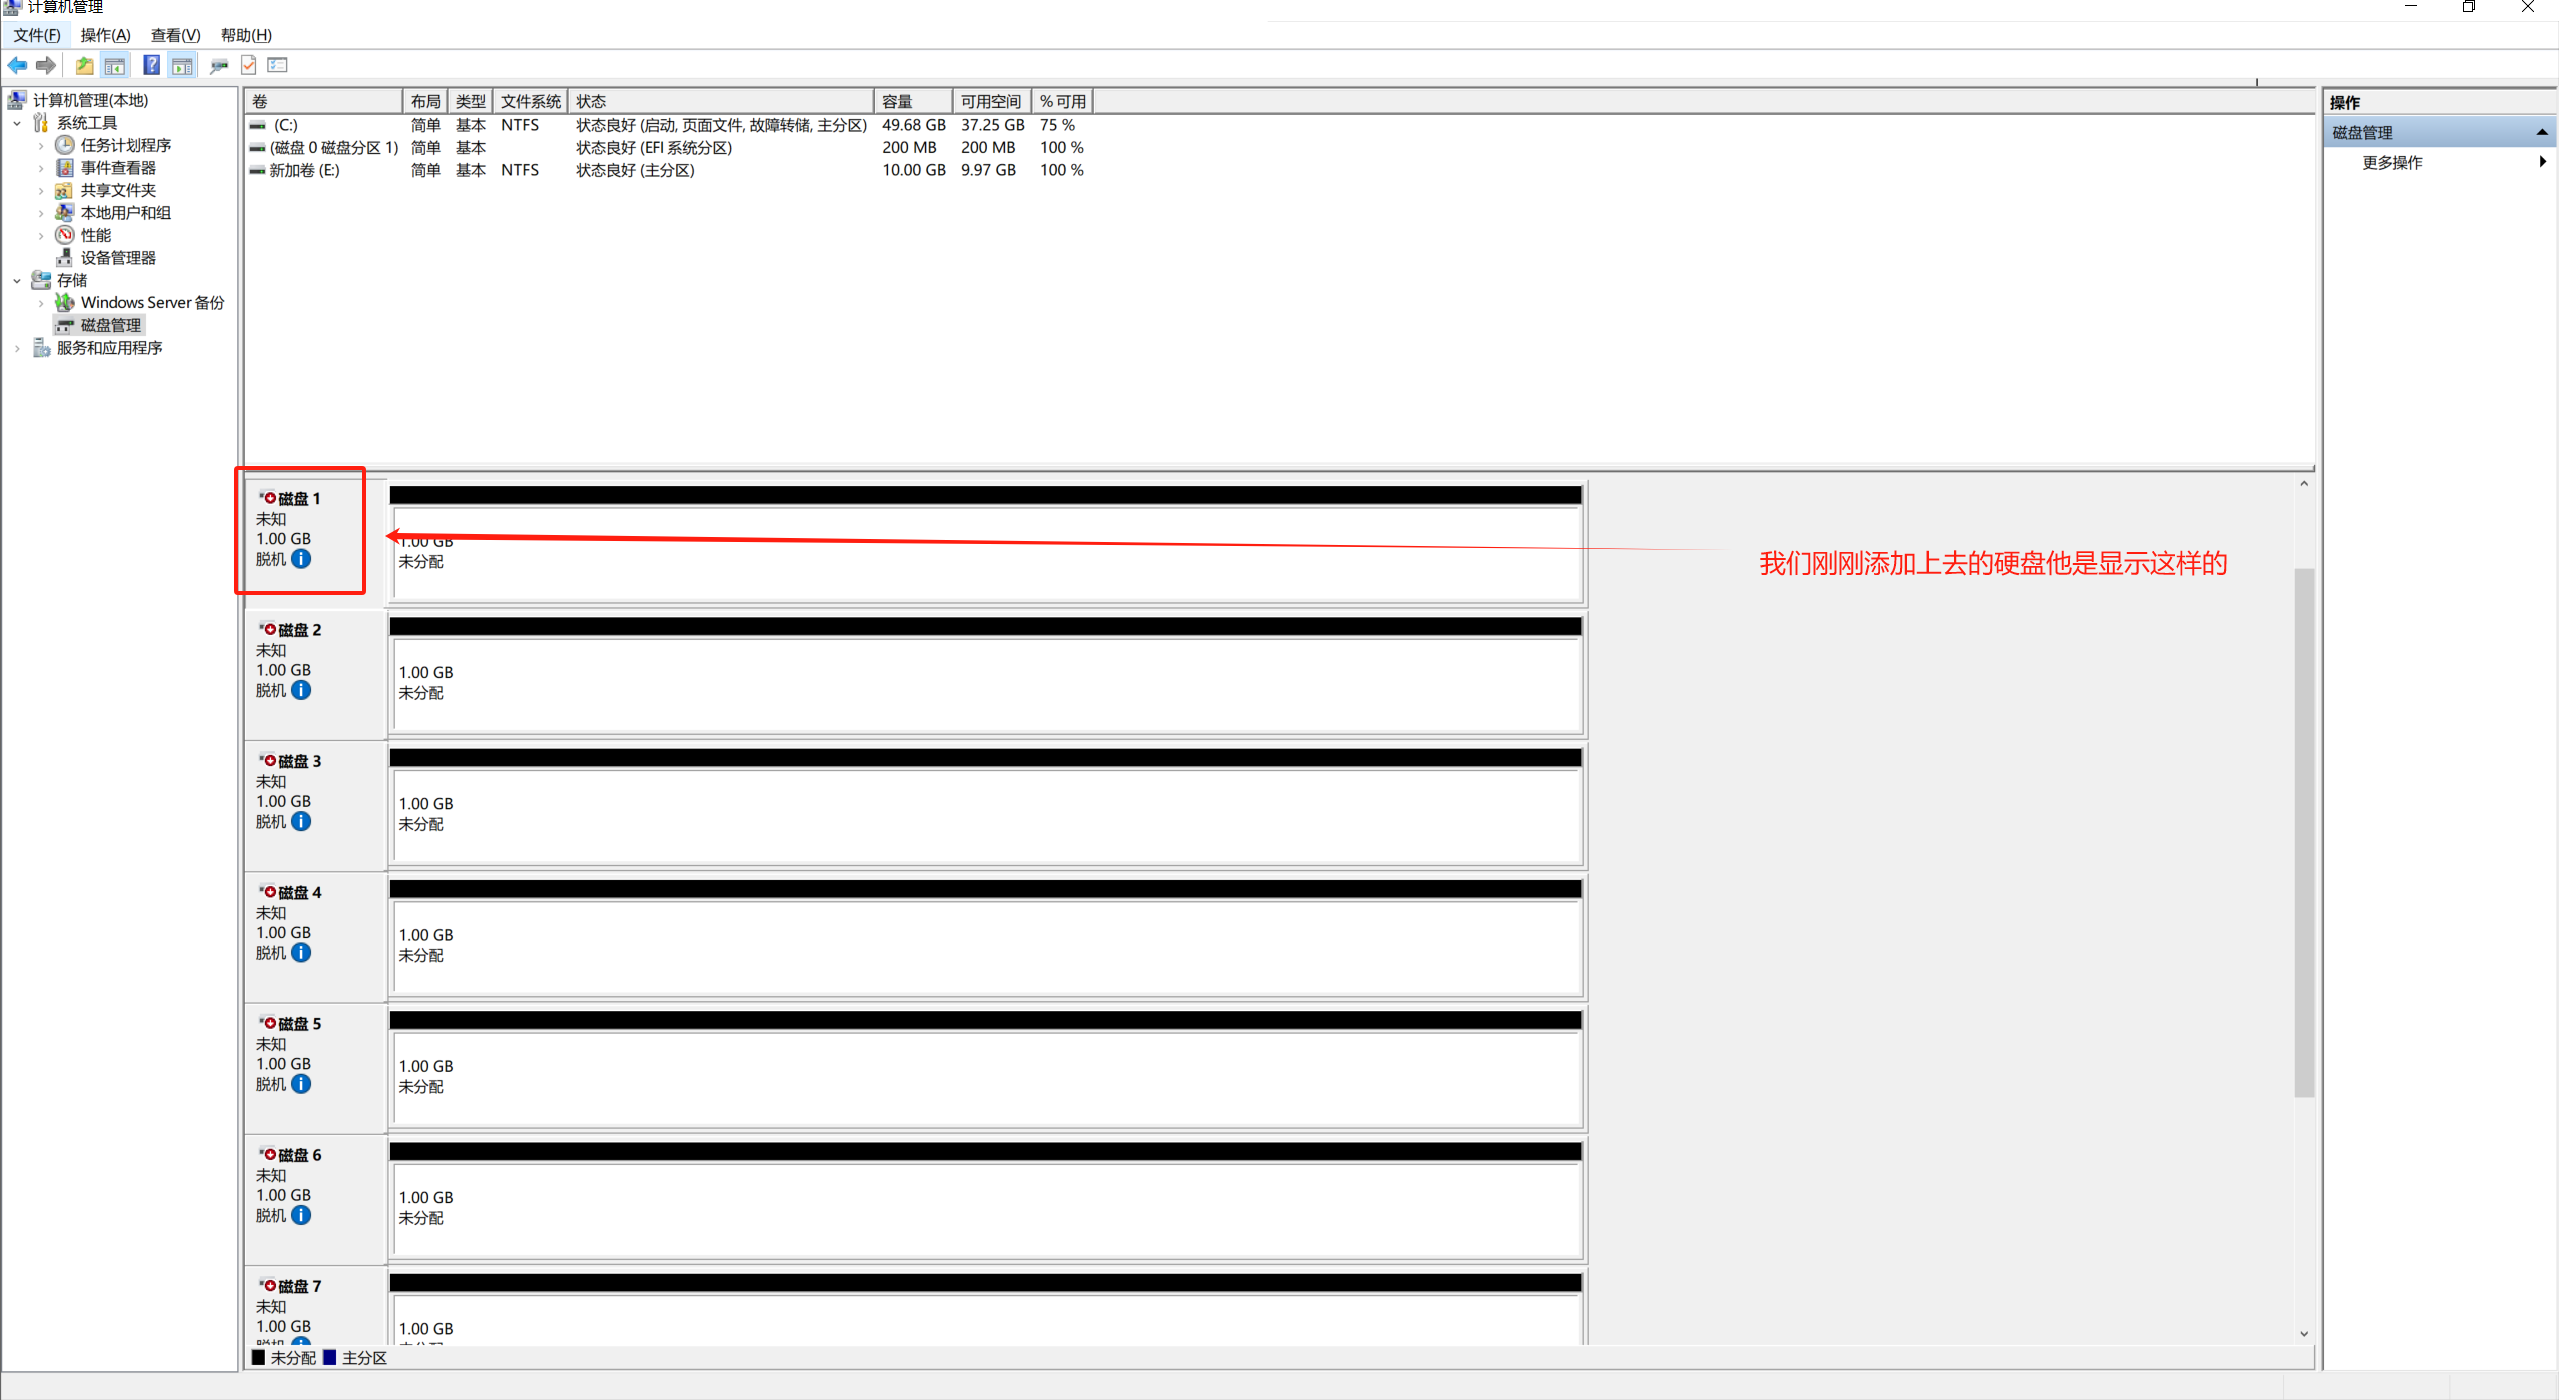Toggle Show/Hide Action Pane toolbar icon
The height and width of the screenshot is (1400, 2559).
click(182, 65)
